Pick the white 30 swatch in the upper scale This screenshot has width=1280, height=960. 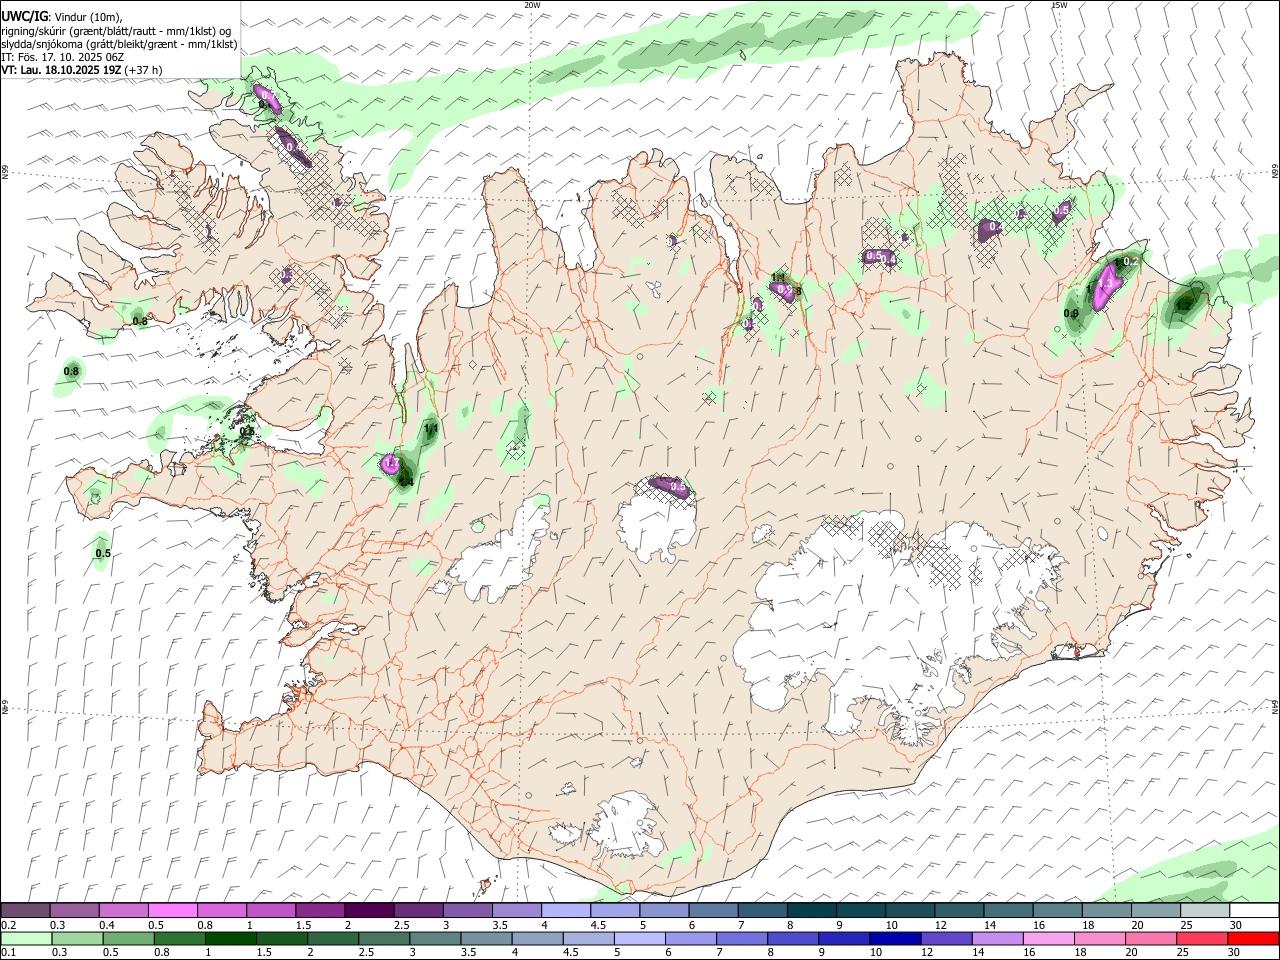1254,911
